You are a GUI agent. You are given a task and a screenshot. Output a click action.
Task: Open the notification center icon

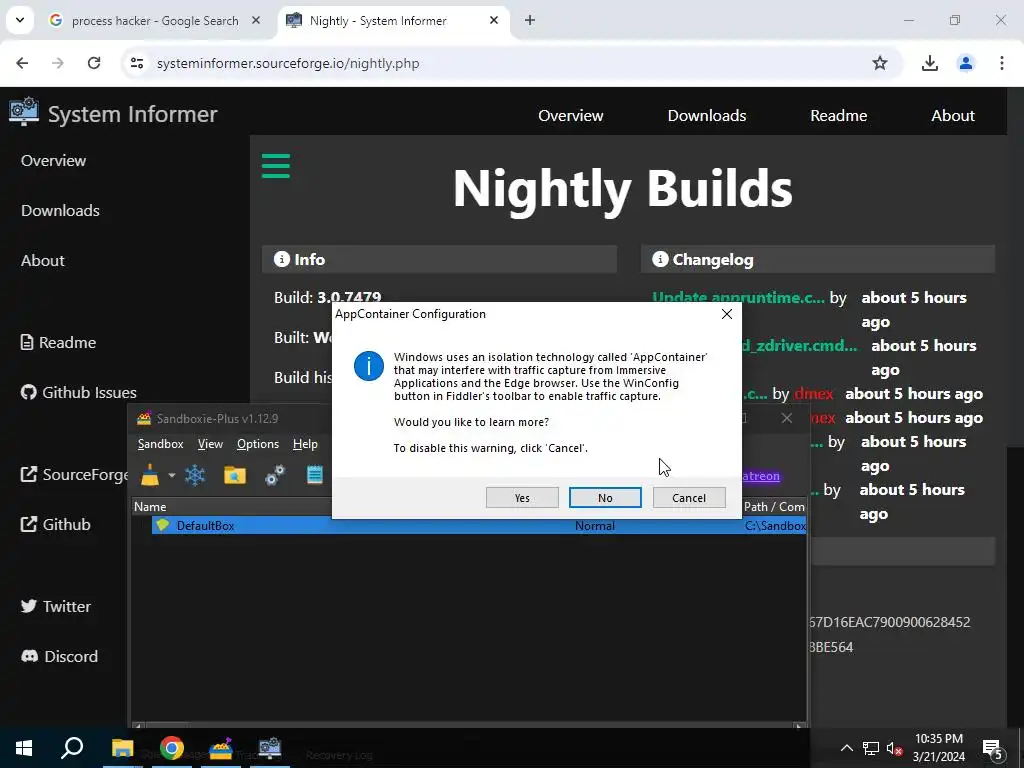point(993,749)
